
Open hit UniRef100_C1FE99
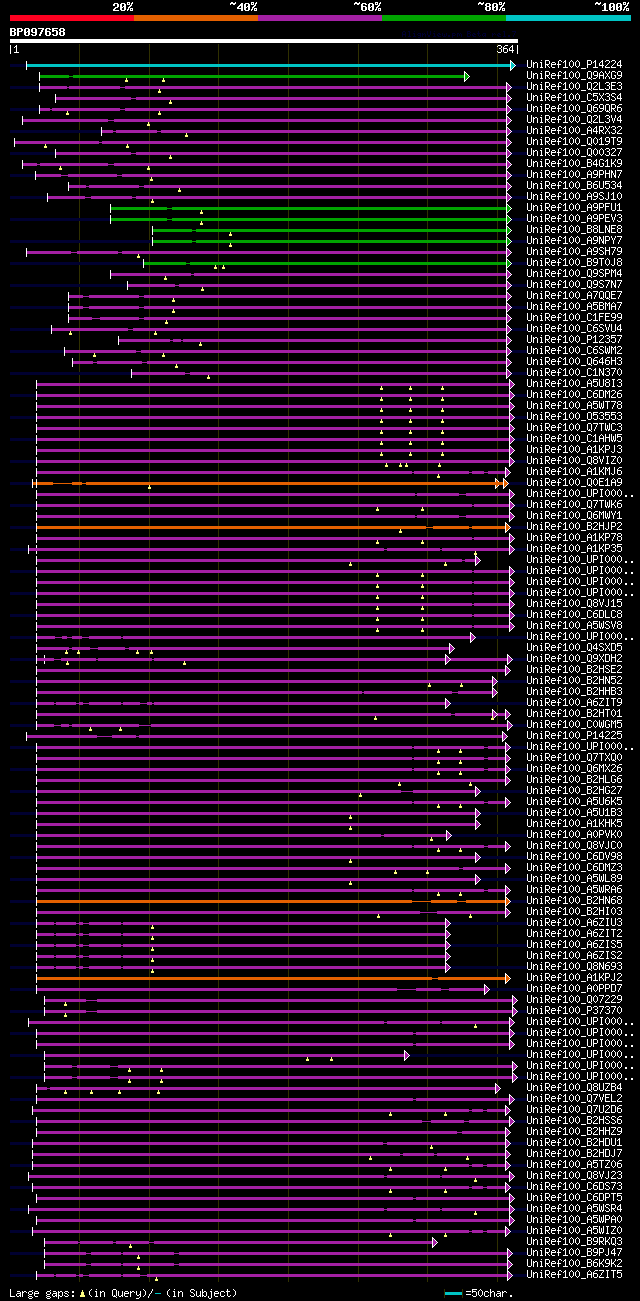point(574,318)
